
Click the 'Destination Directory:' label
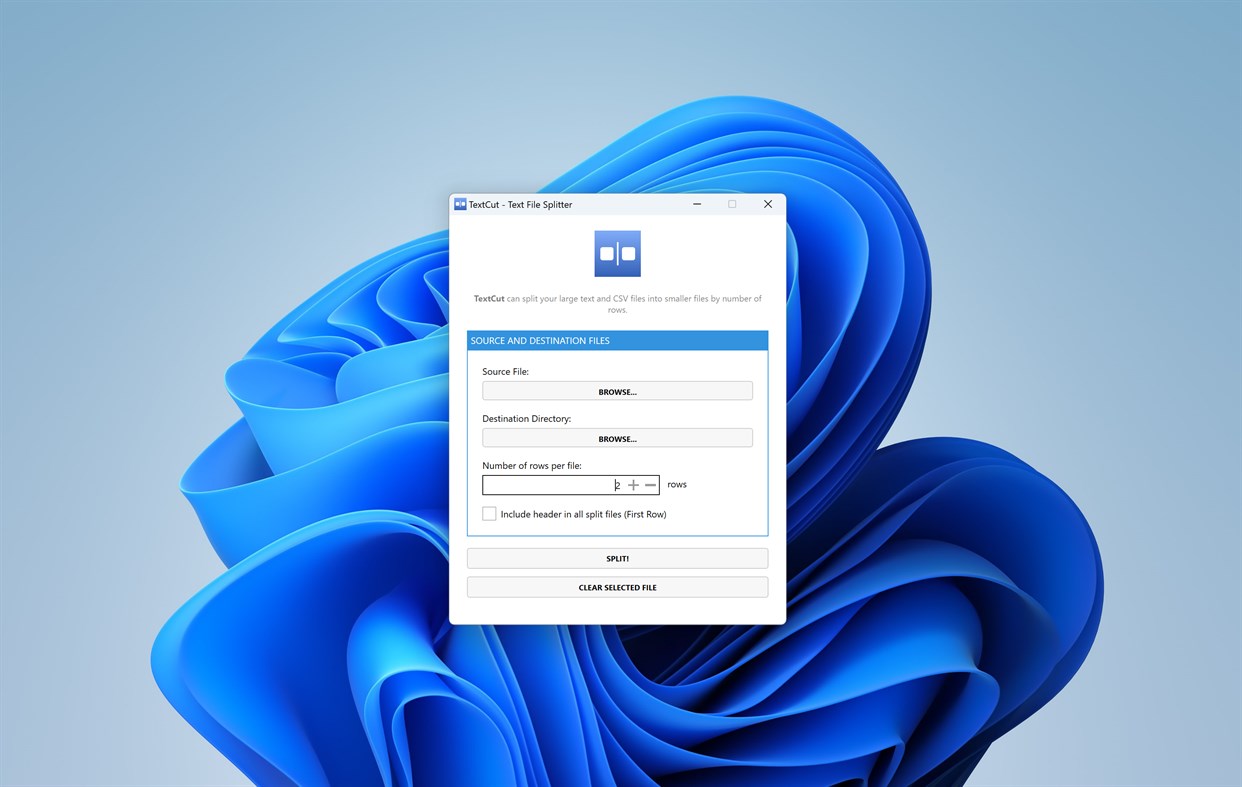pyautogui.click(x=526, y=419)
